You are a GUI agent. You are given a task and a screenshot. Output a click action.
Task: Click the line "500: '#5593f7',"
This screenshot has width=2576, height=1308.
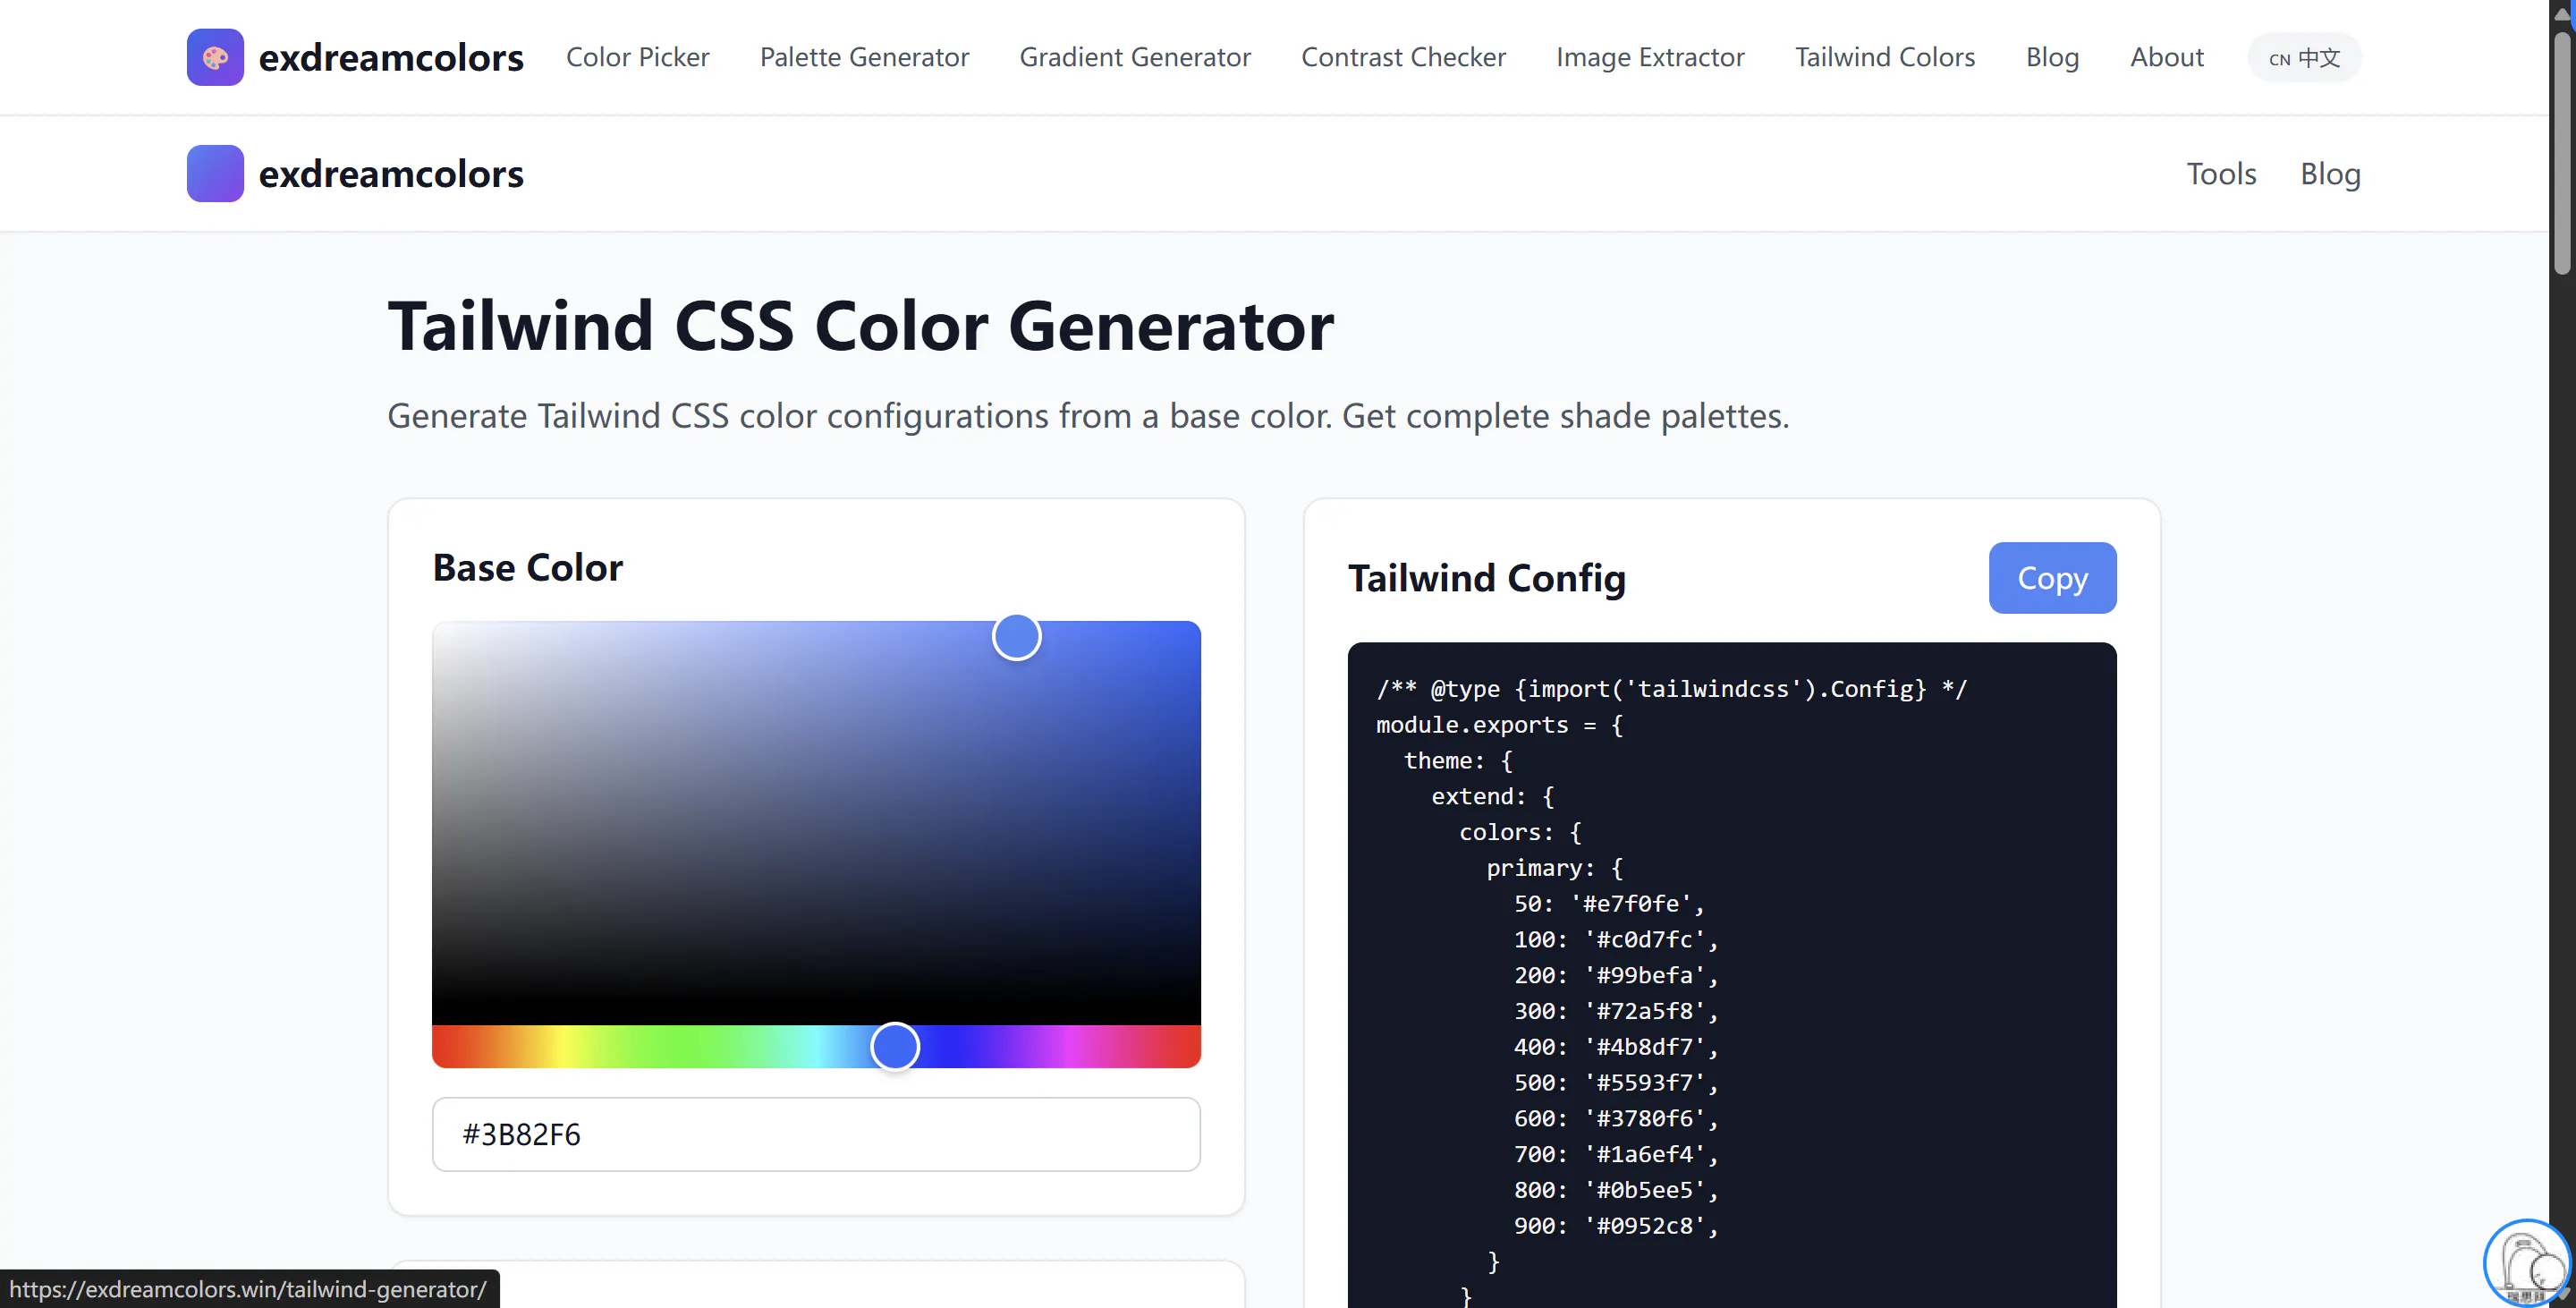click(x=1616, y=1083)
